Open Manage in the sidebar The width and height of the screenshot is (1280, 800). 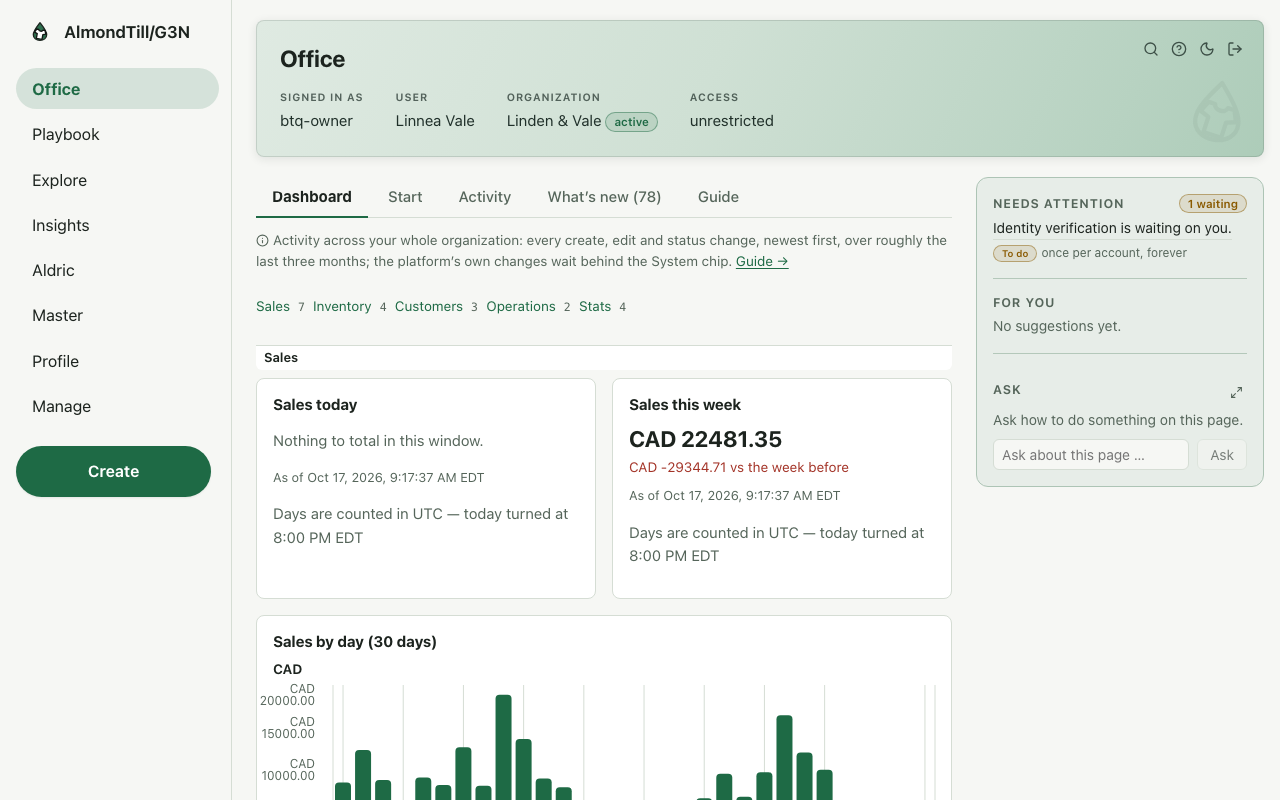pyautogui.click(x=117, y=406)
